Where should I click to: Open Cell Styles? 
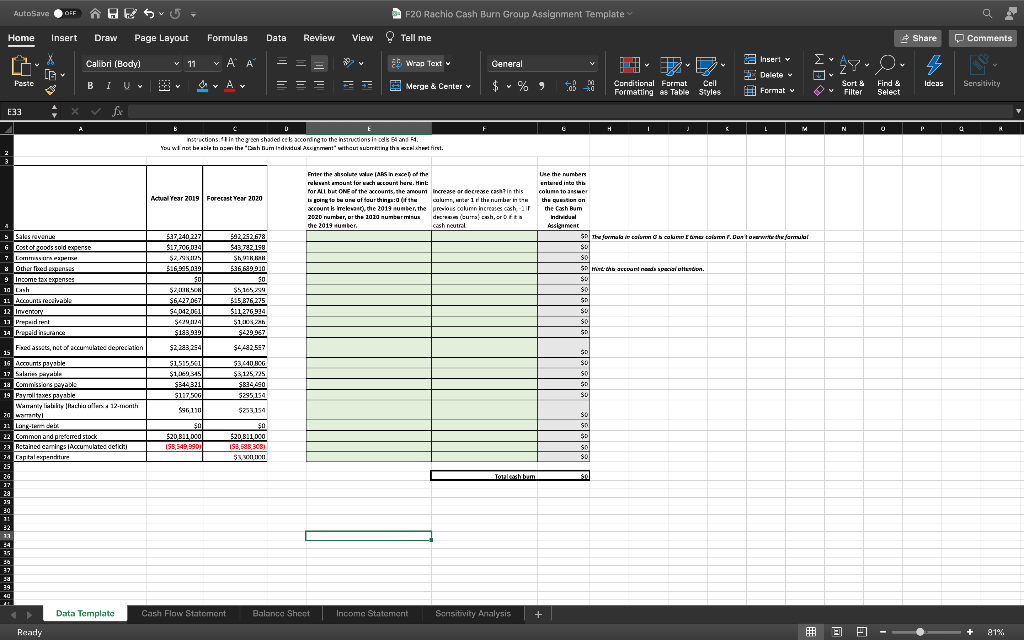coord(709,75)
